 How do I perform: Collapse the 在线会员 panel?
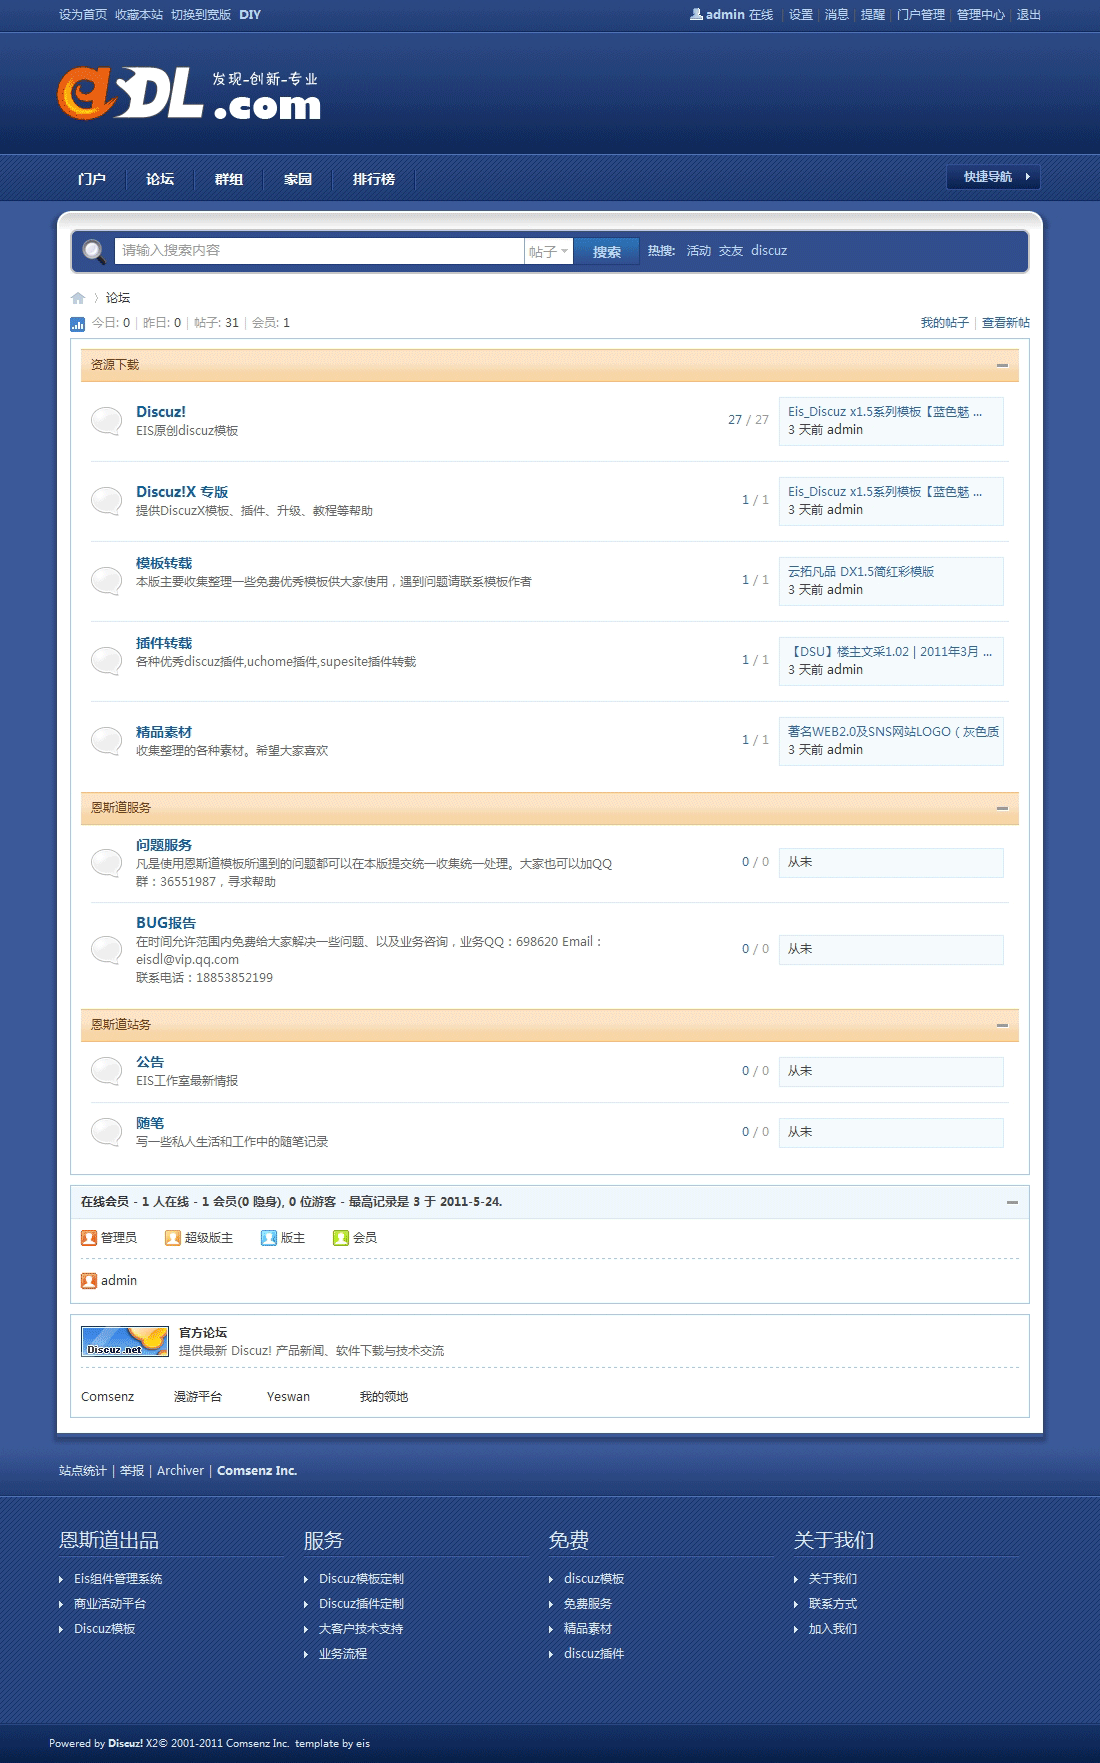[1012, 1202]
